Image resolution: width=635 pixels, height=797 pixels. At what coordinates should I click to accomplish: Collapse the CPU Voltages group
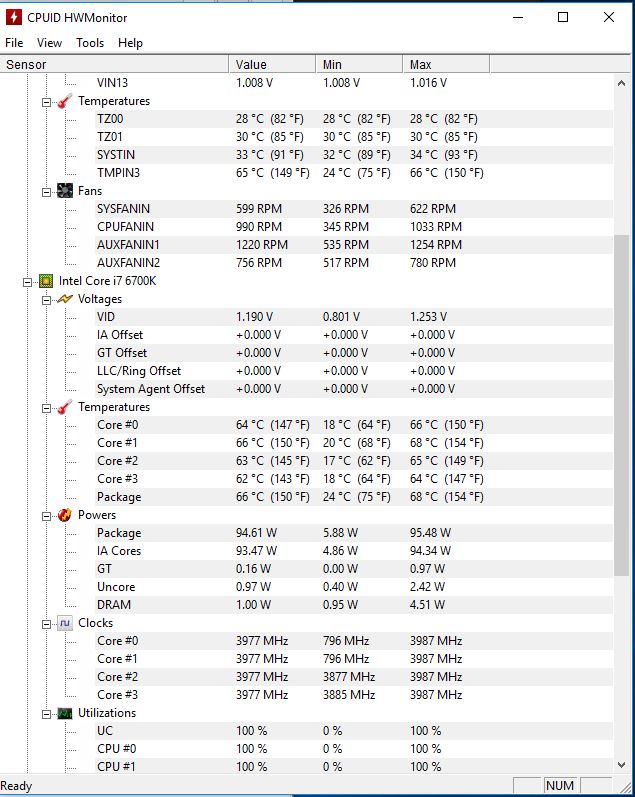46,300
